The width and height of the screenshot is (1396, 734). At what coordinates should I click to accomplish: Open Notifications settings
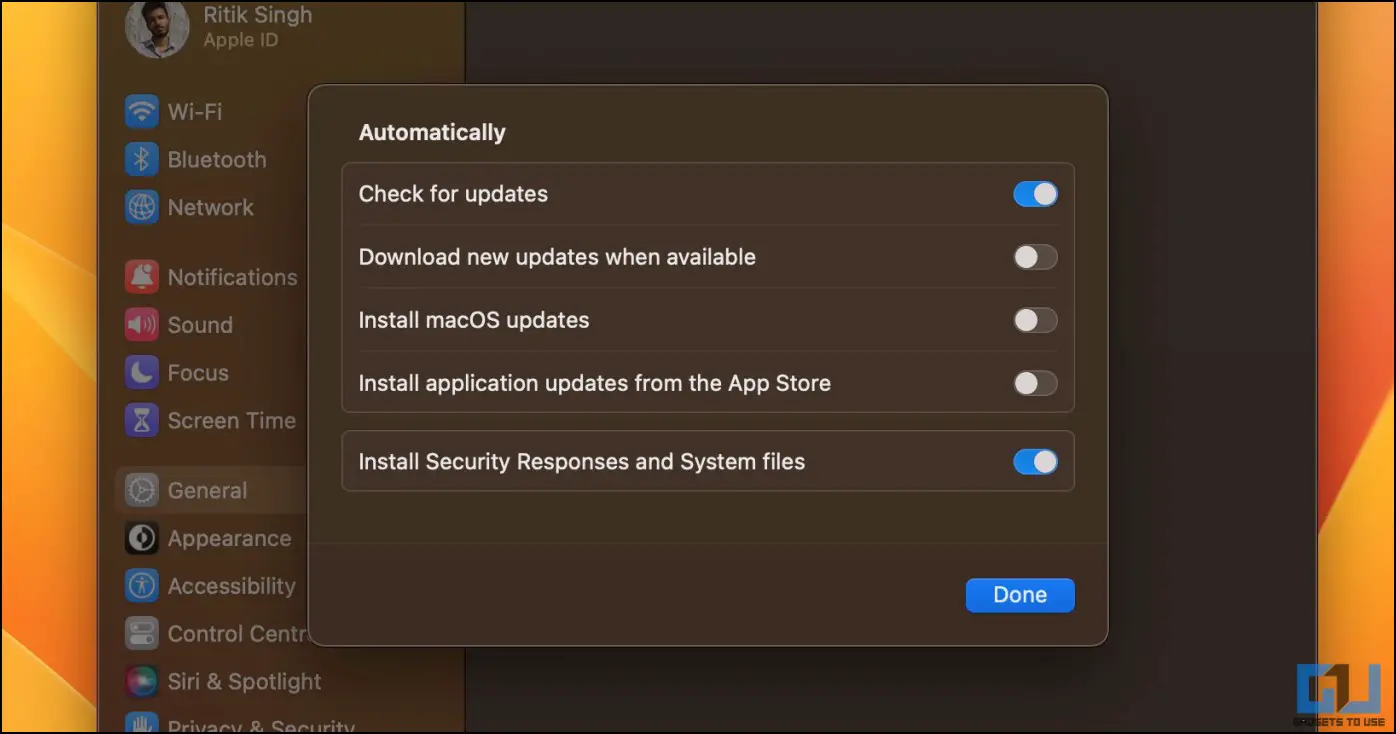point(233,277)
